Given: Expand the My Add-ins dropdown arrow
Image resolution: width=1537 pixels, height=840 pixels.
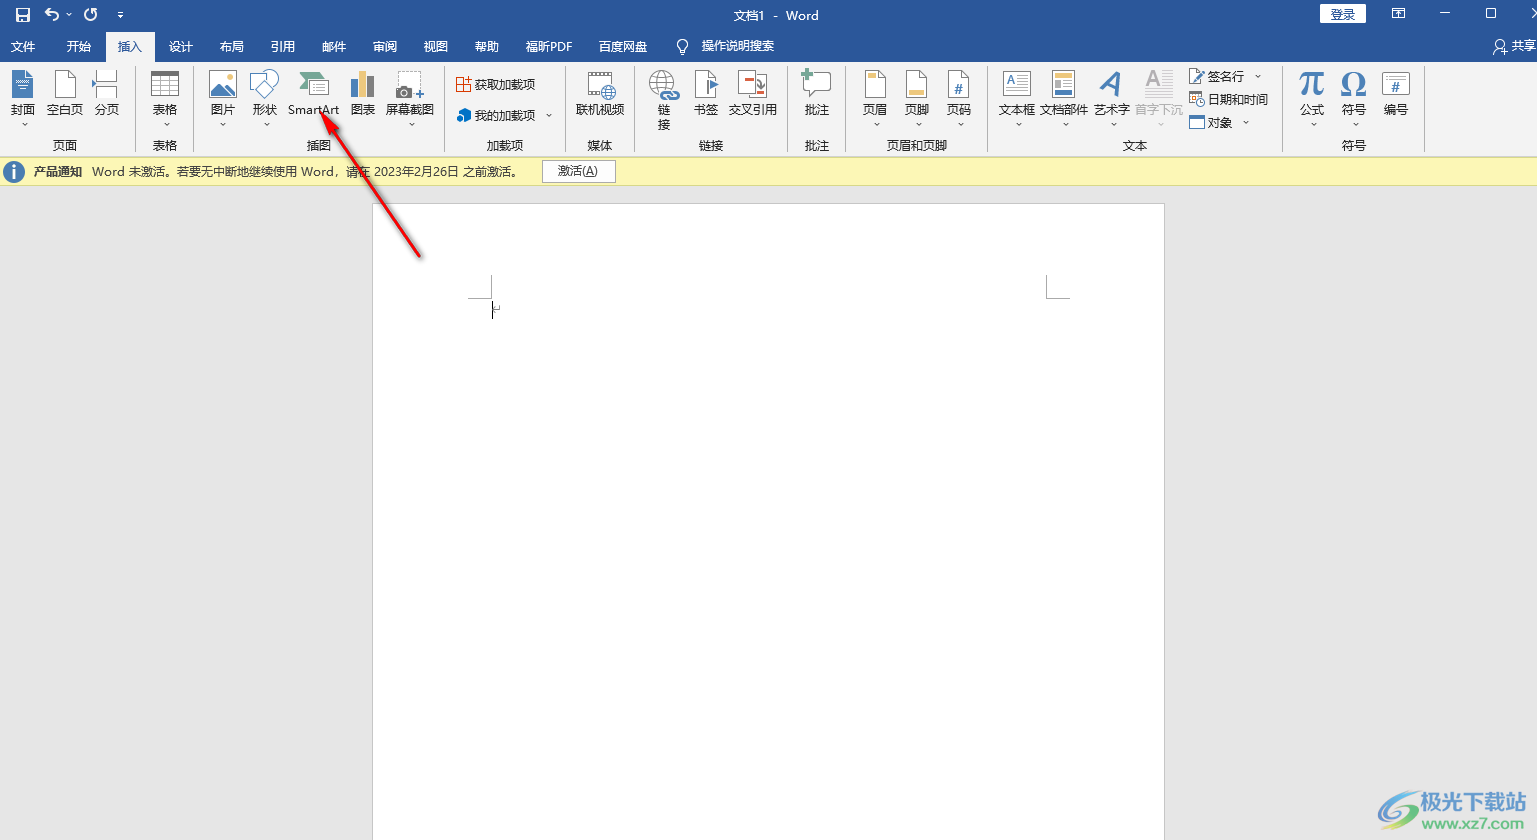Looking at the screenshot, I should pyautogui.click(x=549, y=116).
